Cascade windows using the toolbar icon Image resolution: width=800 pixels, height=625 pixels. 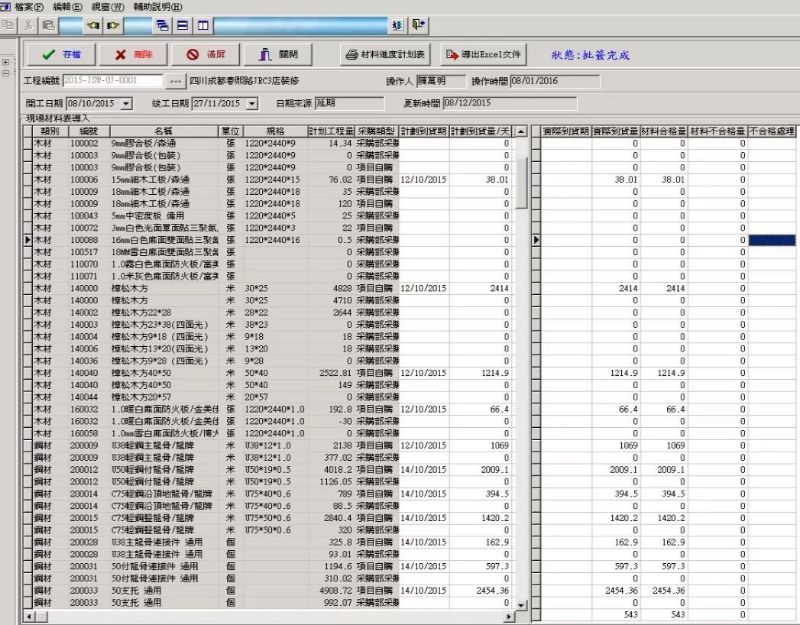pos(162,25)
